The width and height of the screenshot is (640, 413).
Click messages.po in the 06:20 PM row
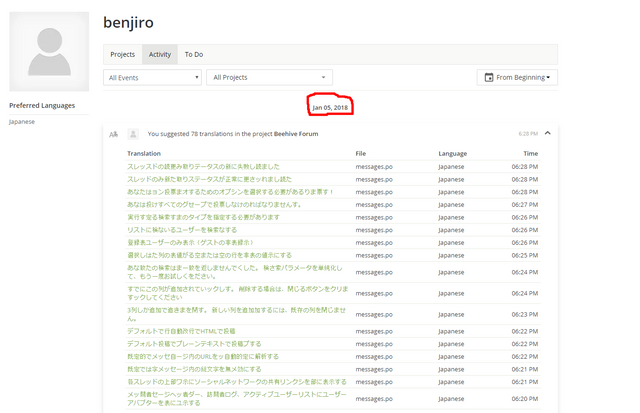(374, 399)
